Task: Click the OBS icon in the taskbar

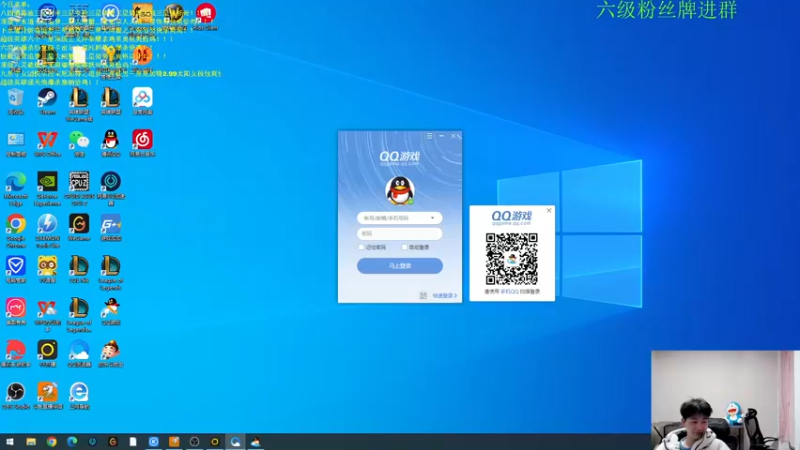Action: click(194, 441)
